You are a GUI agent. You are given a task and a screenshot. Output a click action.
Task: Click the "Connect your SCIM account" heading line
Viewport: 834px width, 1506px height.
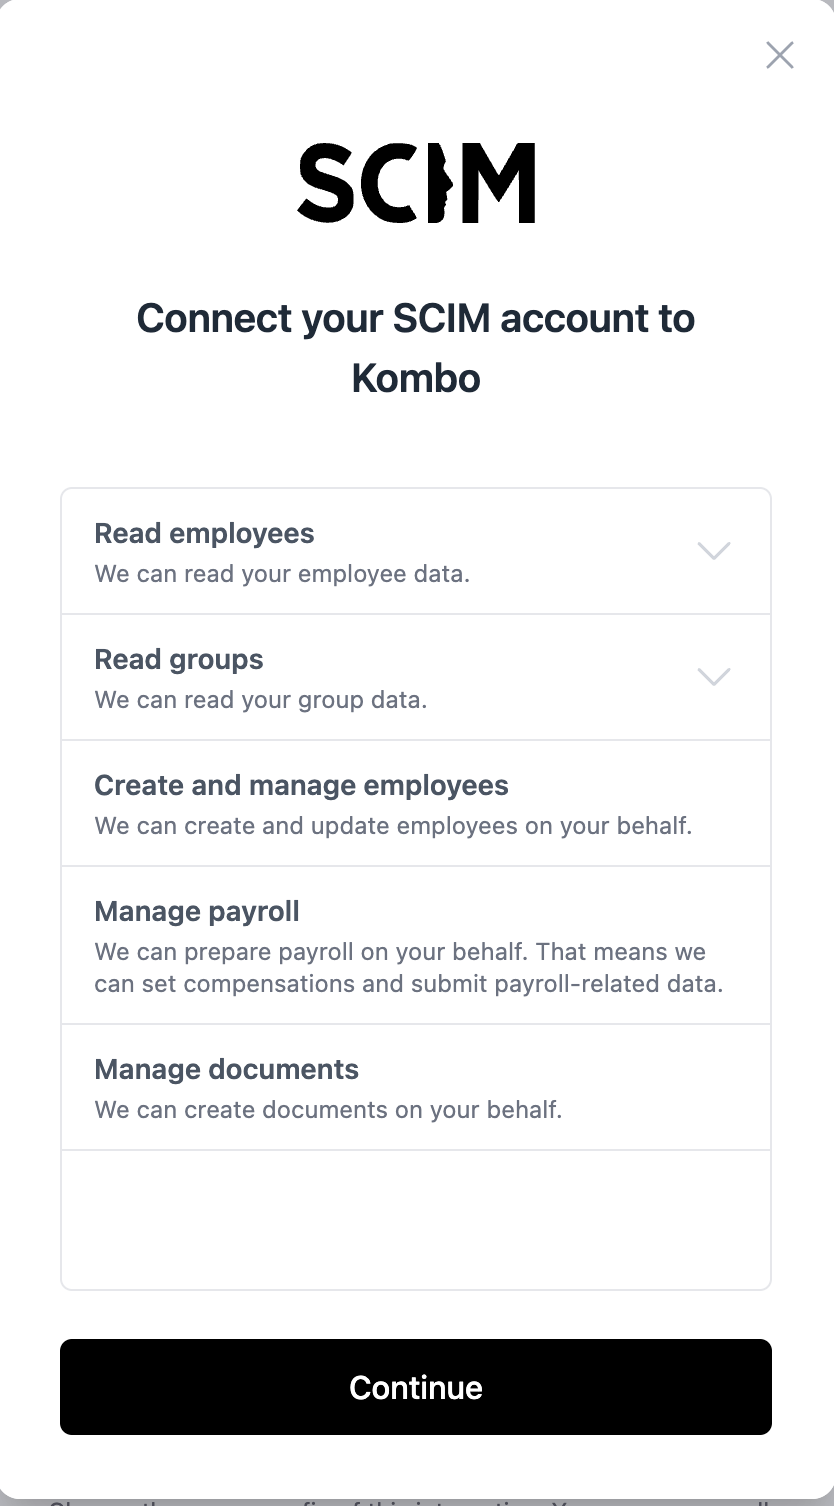[x=416, y=319]
